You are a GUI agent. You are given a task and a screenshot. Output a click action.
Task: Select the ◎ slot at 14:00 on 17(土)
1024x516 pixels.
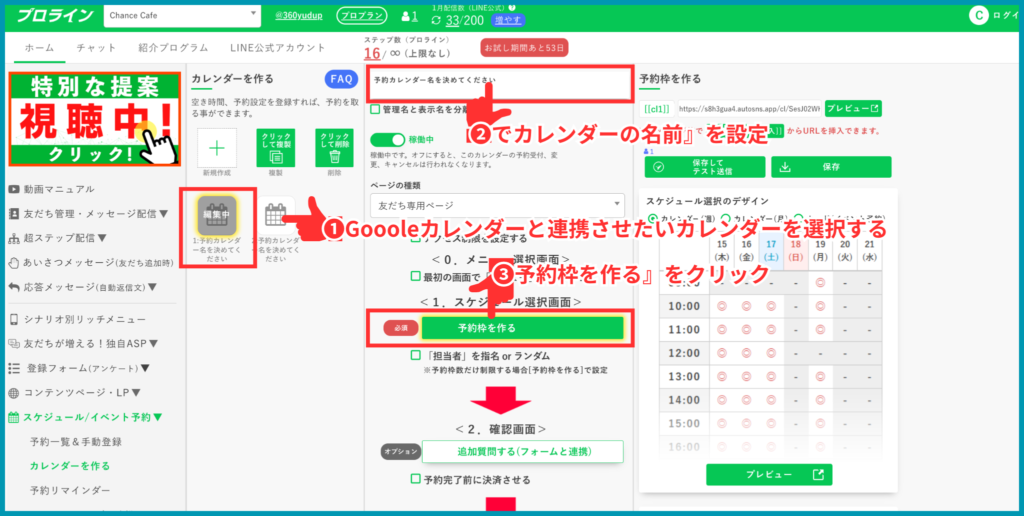(771, 400)
